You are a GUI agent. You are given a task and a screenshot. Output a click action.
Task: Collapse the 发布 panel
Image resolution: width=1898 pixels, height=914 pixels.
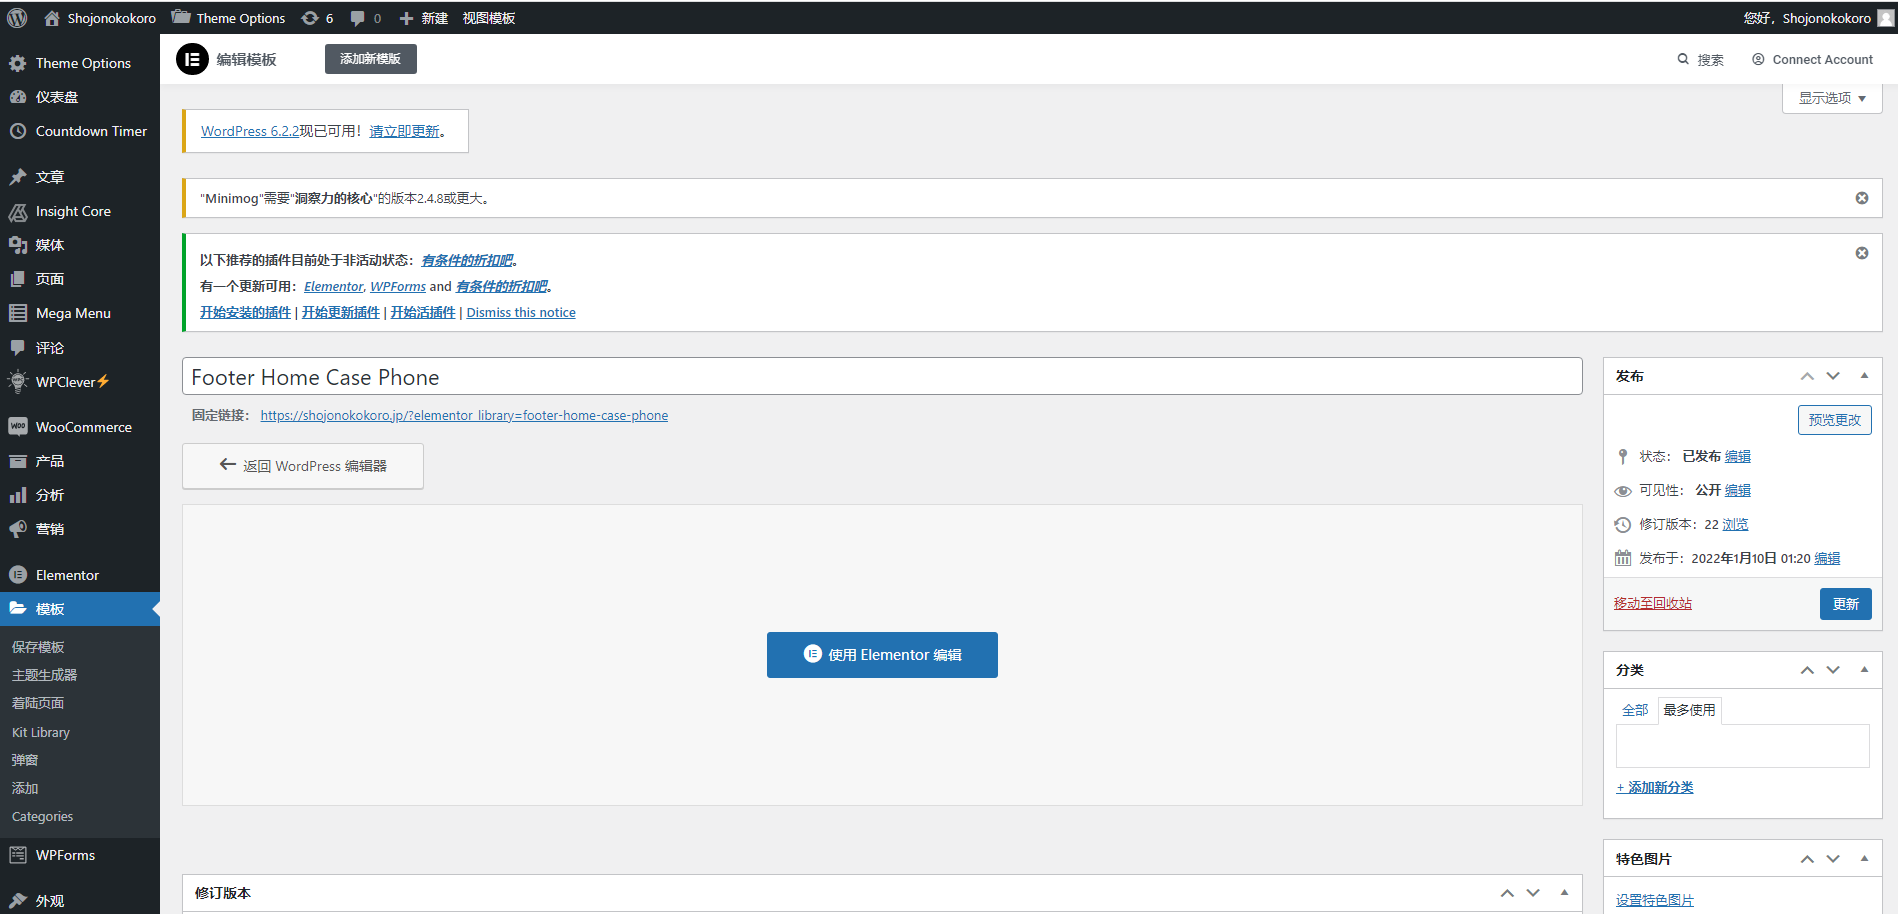[x=1864, y=375]
